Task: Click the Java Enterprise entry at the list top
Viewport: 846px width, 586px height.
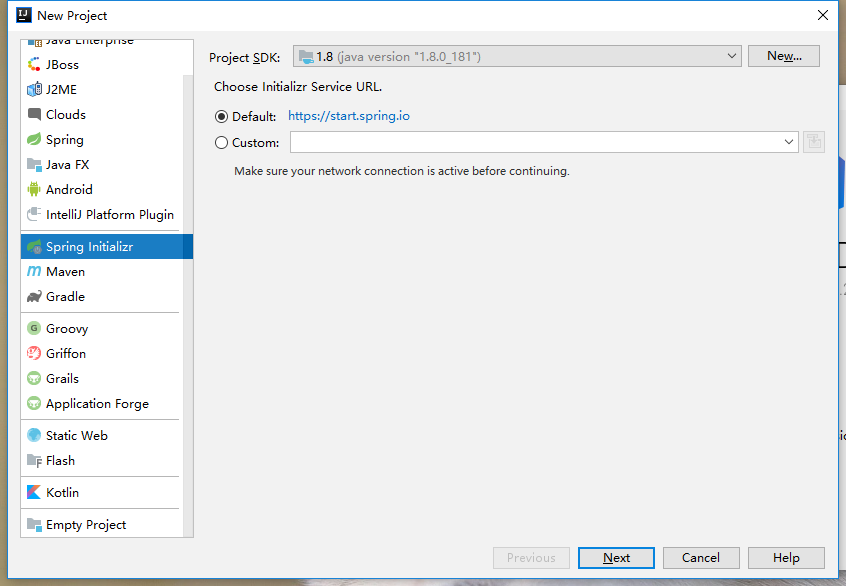Action: click(x=89, y=41)
